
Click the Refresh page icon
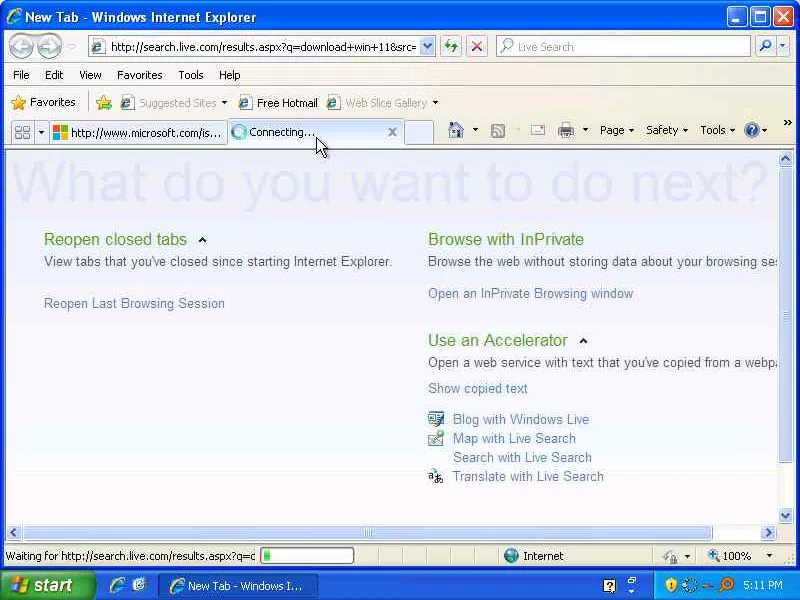coord(451,46)
